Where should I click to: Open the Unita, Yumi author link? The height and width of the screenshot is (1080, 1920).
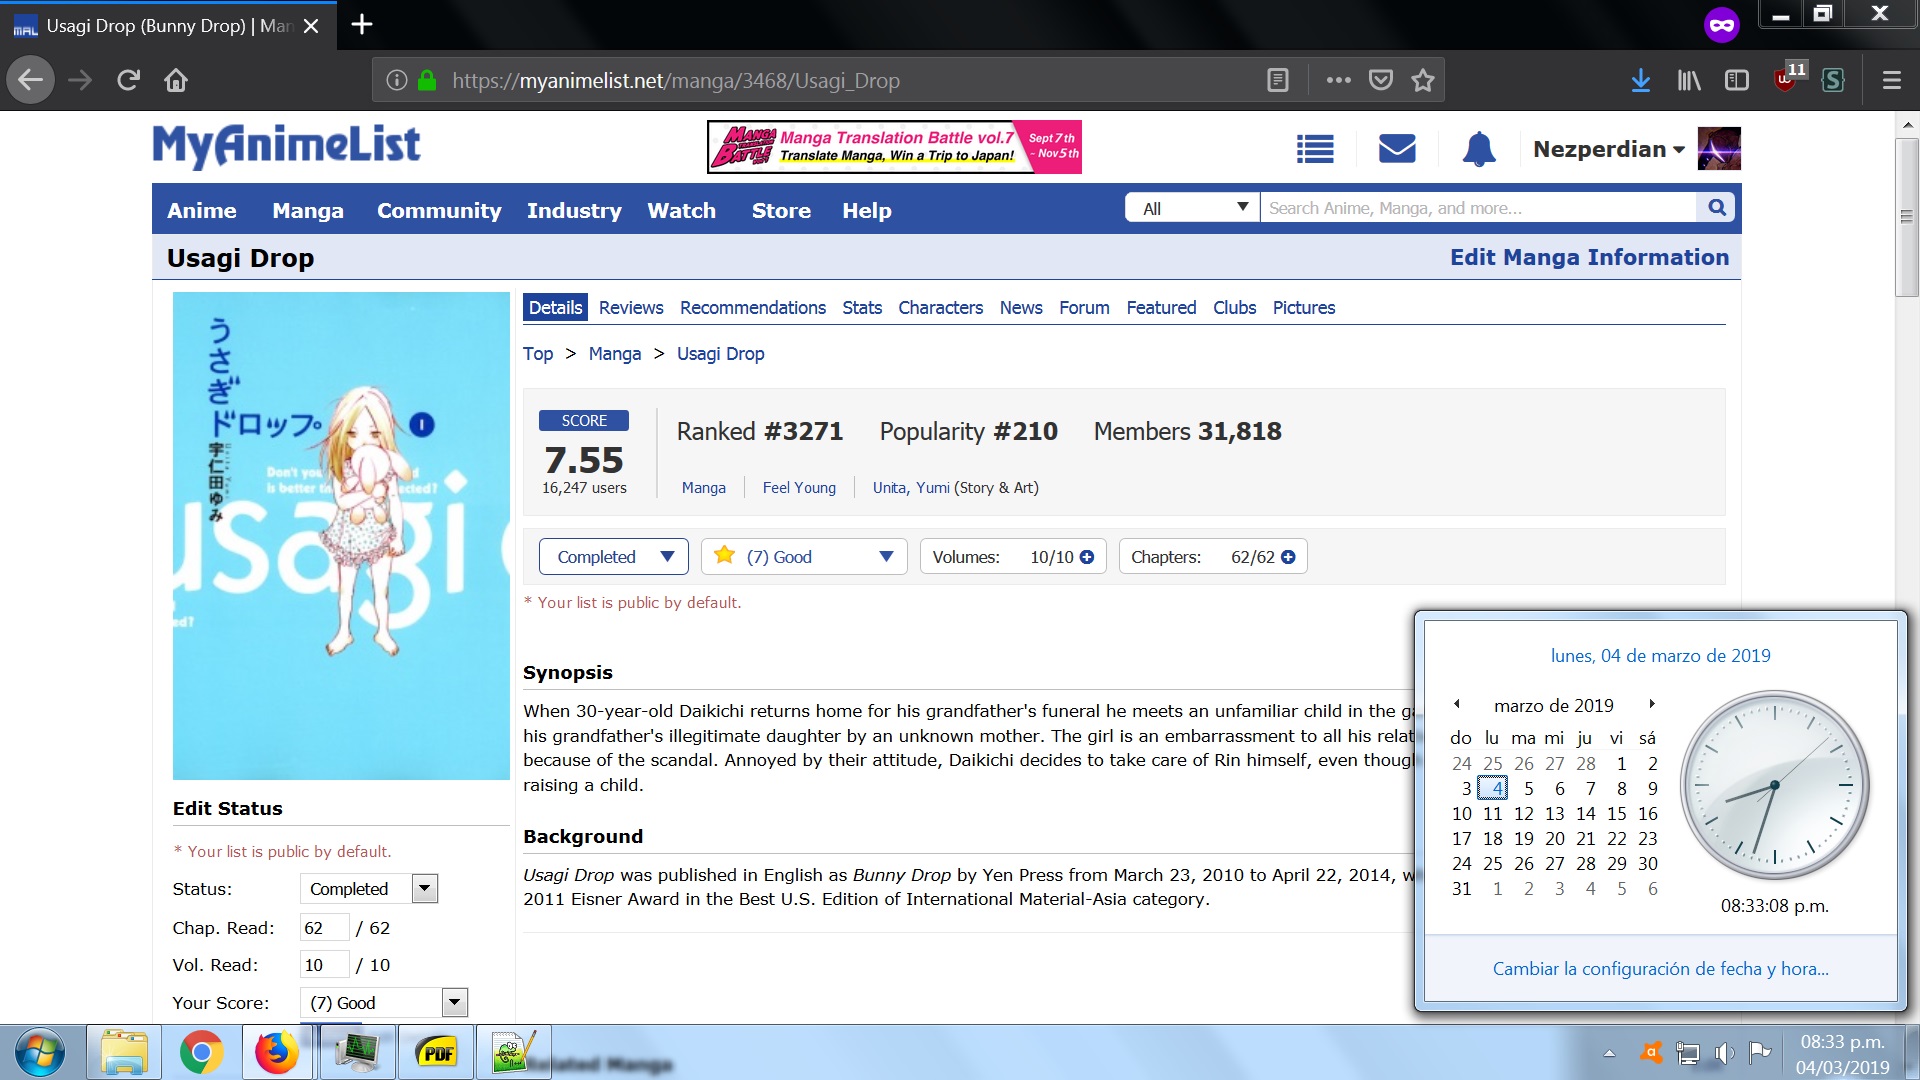(911, 488)
